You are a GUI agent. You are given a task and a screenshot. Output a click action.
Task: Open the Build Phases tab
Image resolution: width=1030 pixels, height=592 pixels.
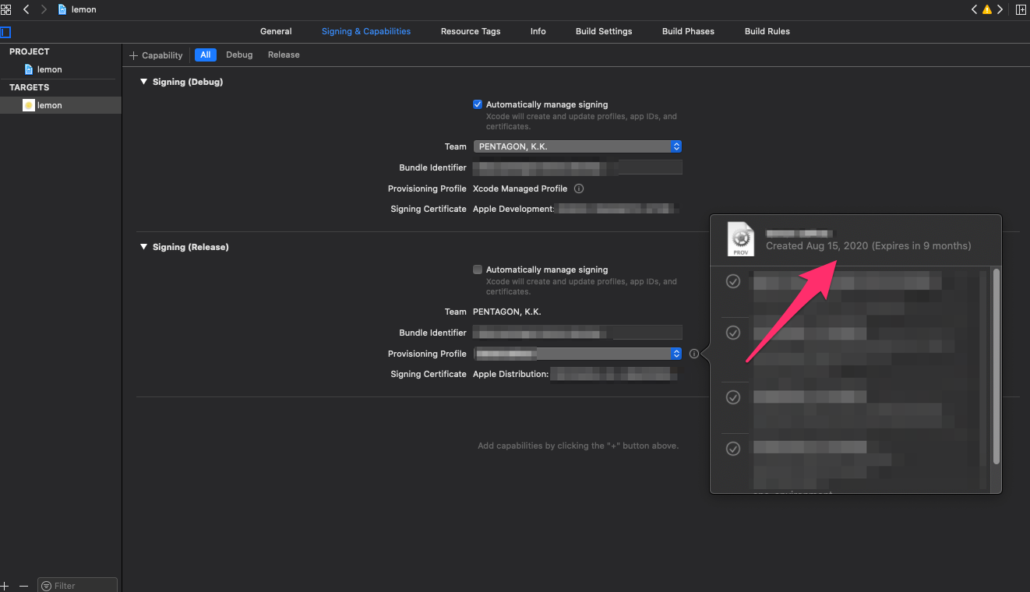pyautogui.click(x=688, y=31)
